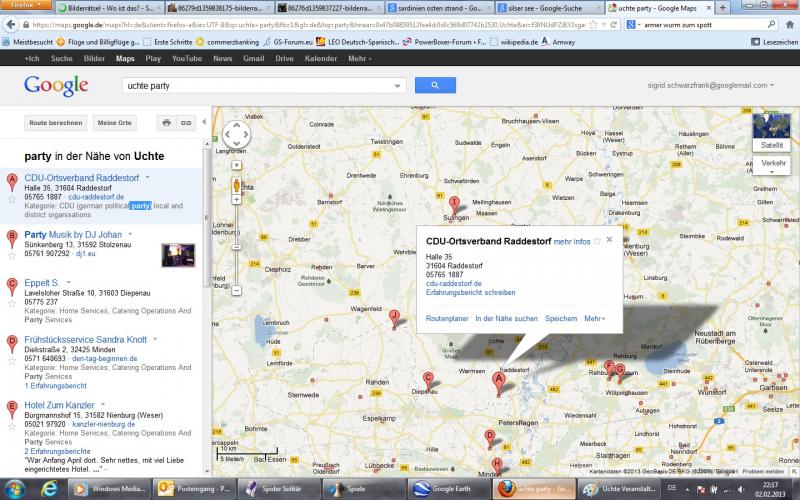Viewport: 800px width, 500px height.
Task: Click the blue search magnifier button
Action: pos(435,85)
